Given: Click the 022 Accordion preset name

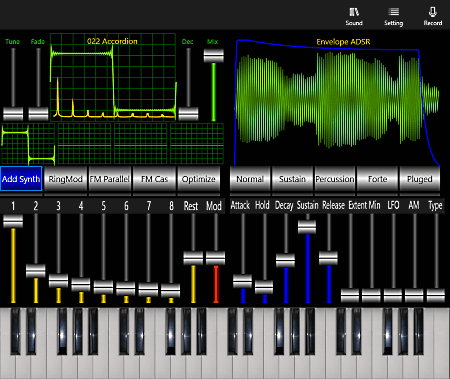Looking at the screenshot, I should 112,41.
